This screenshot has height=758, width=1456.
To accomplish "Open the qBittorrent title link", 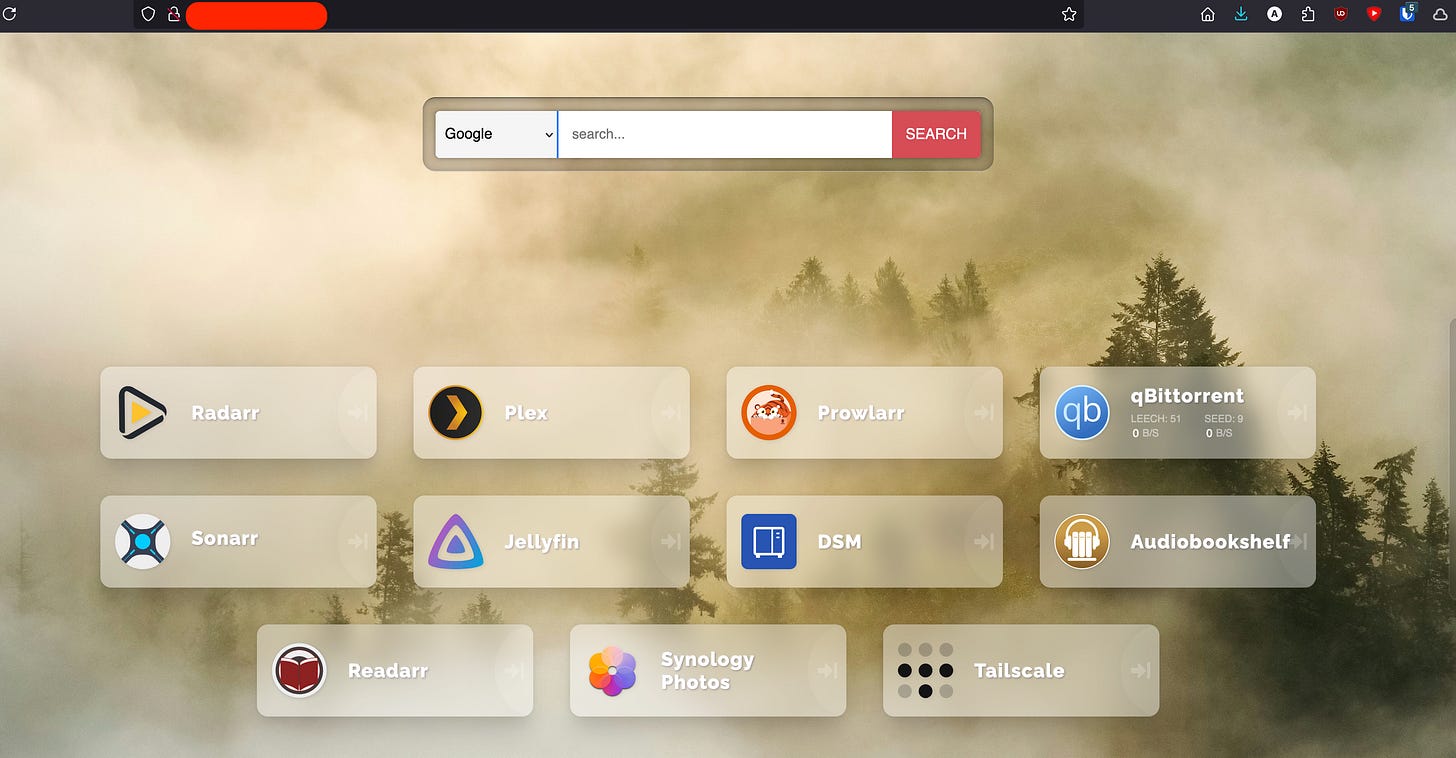I will point(1187,395).
